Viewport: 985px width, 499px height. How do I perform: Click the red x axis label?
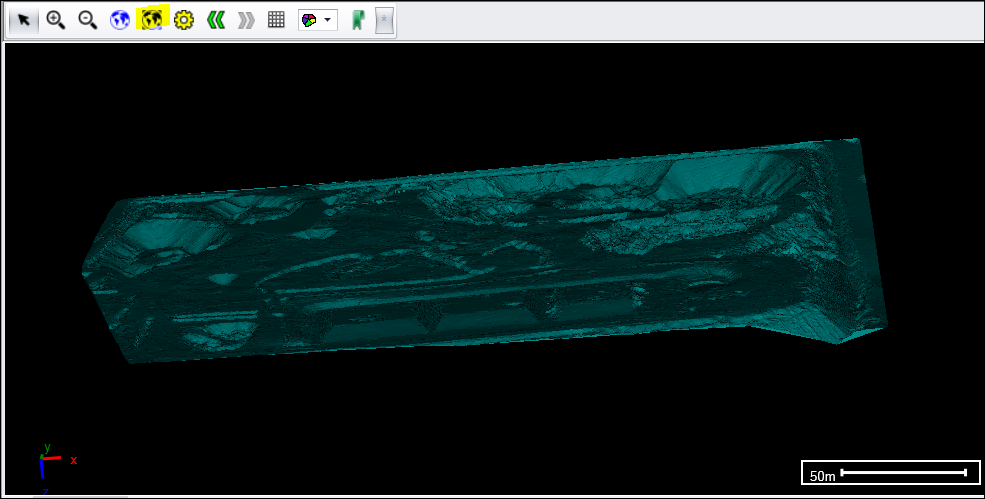(74, 460)
